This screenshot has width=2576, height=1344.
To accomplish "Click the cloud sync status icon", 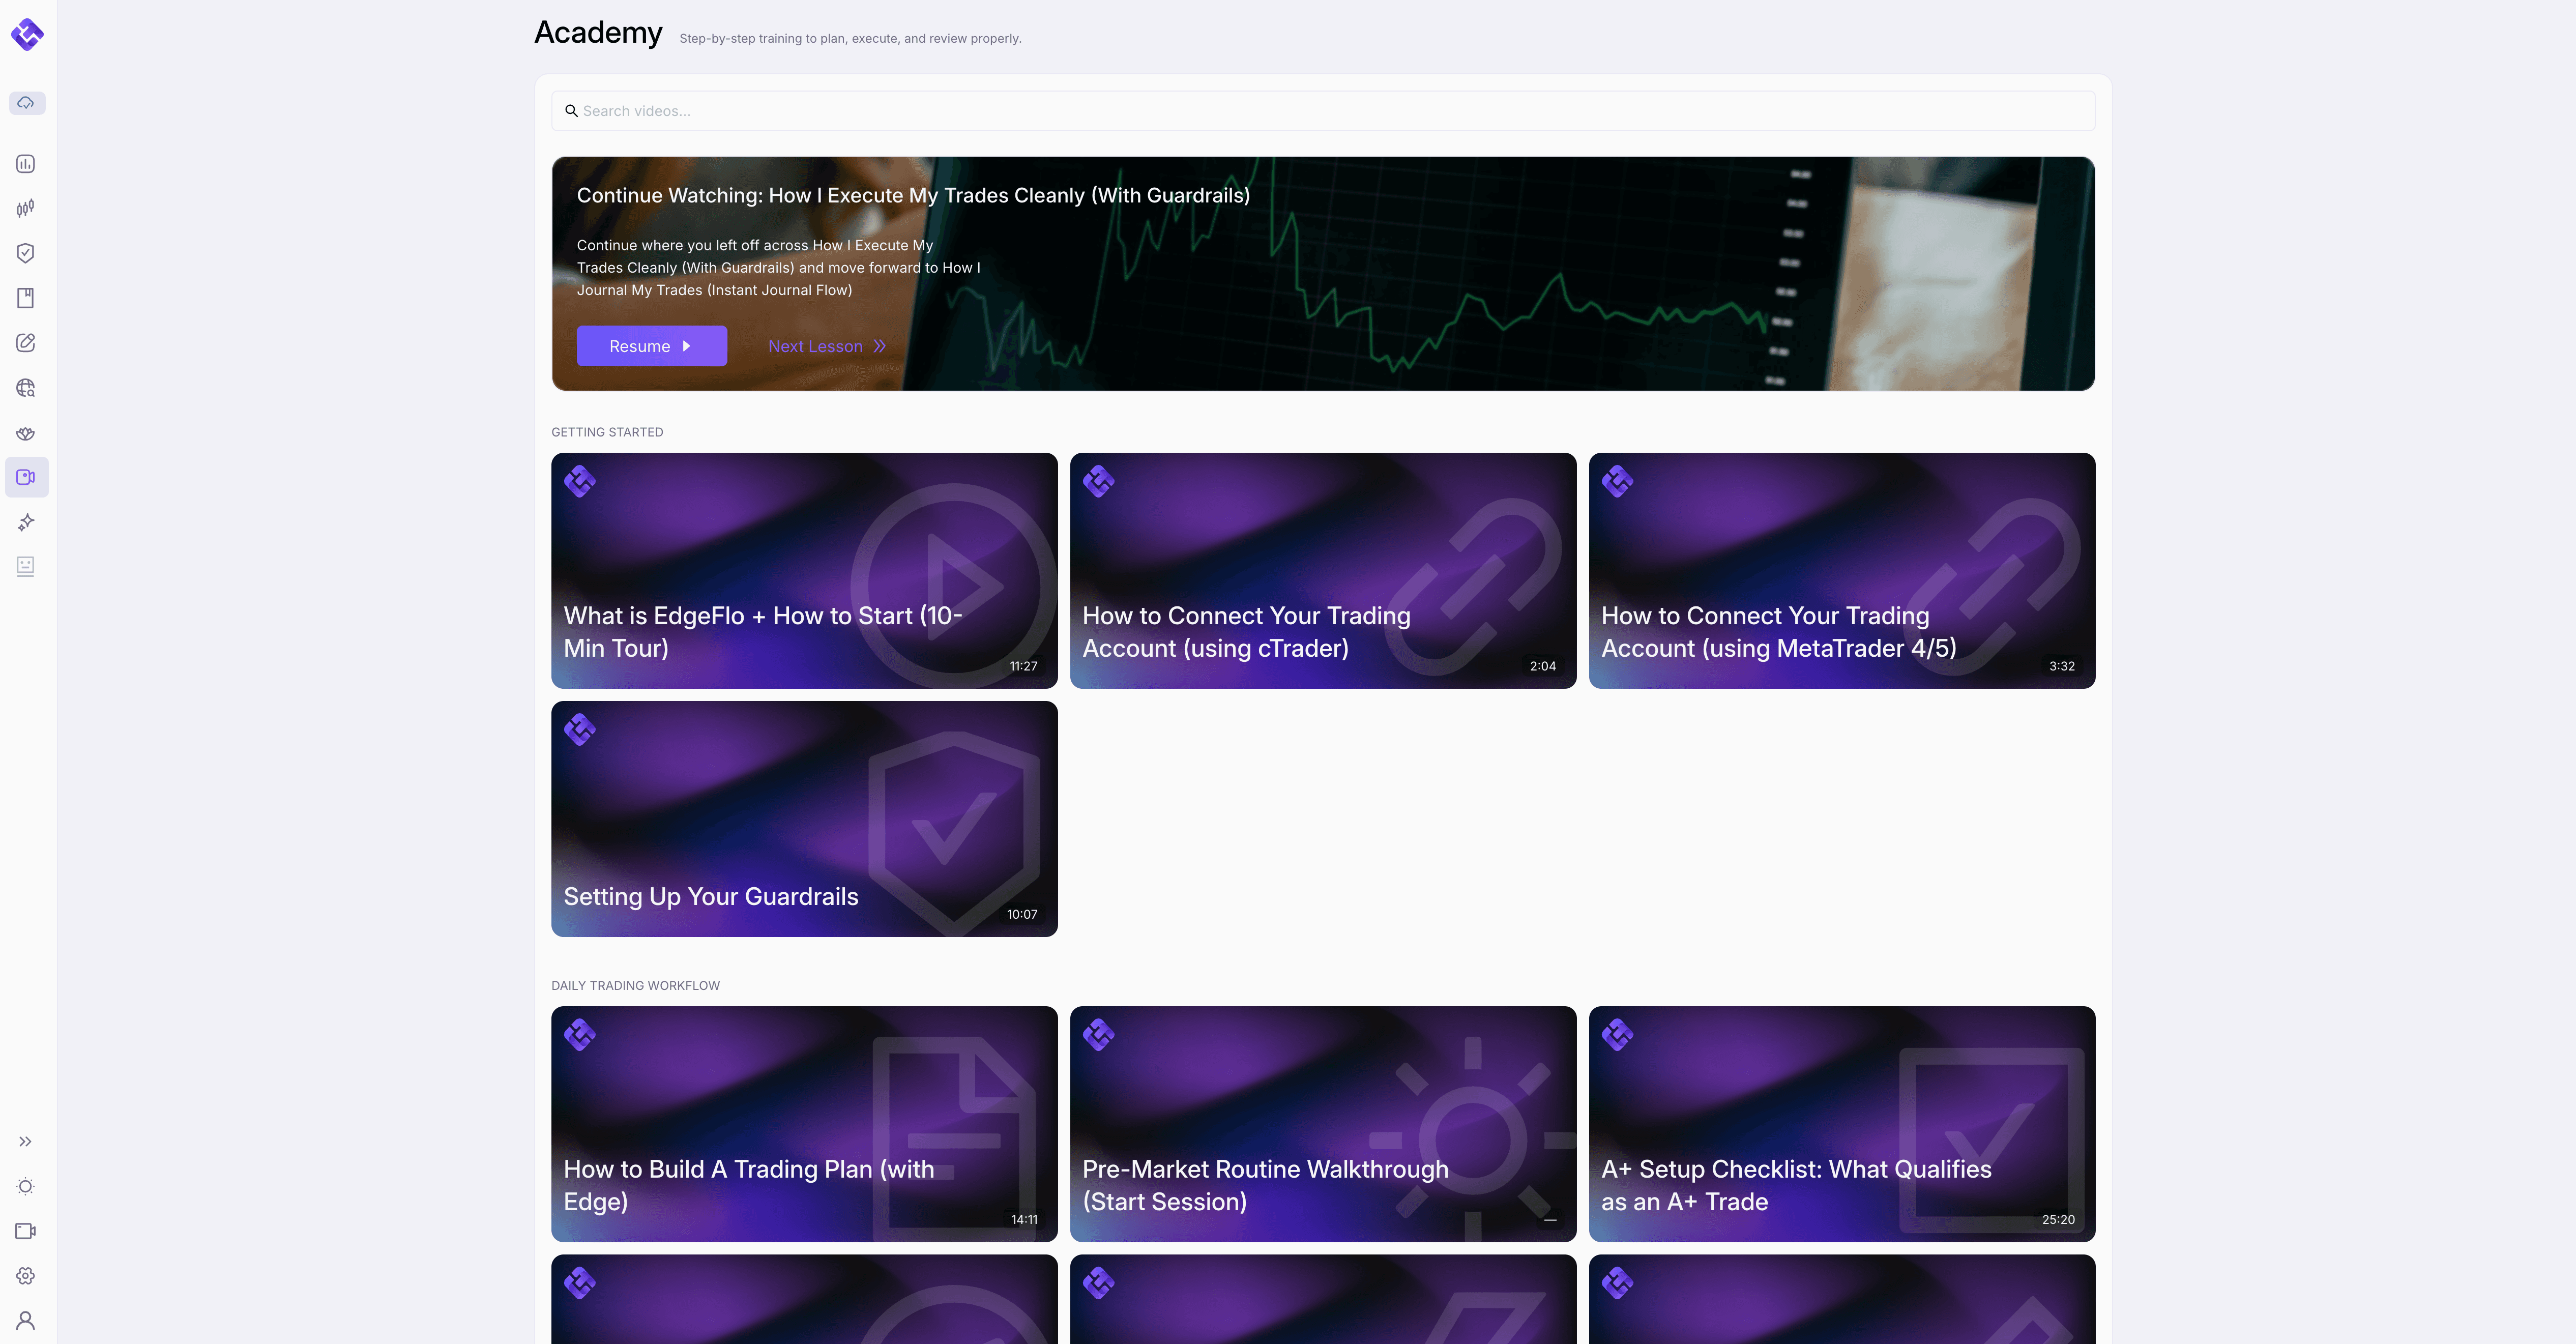I will [x=27, y=103].
